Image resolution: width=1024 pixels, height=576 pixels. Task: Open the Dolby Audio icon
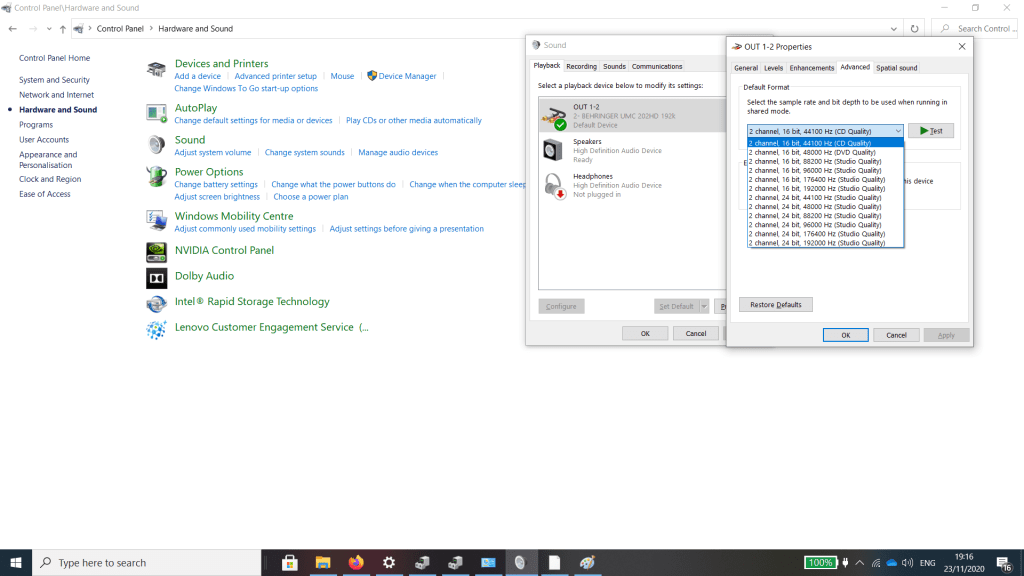pyautogui.click(x=156, y=277)
